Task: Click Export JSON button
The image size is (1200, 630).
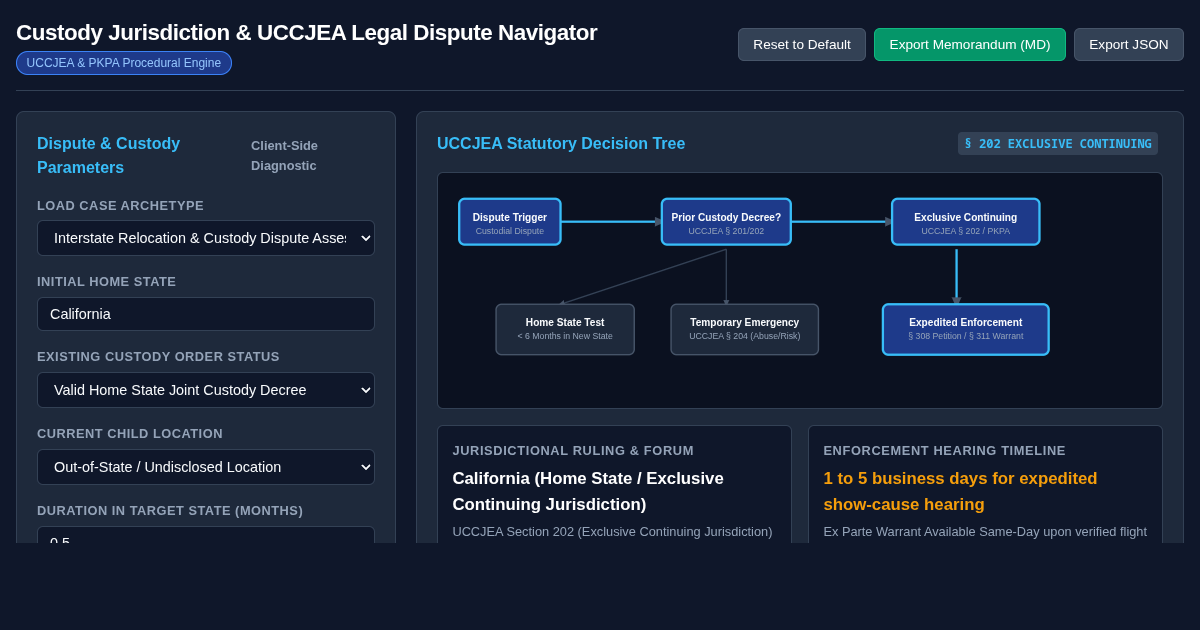Action: pos(1129,44)
